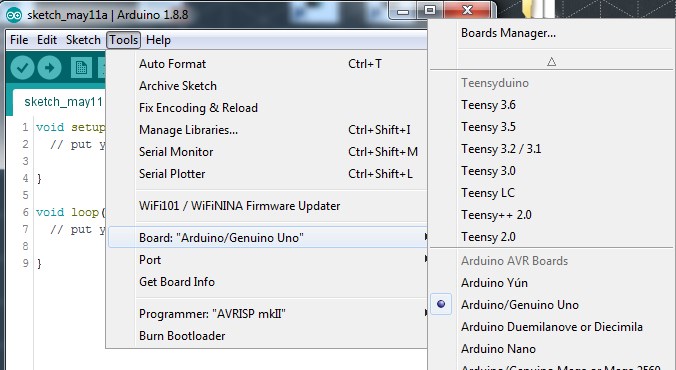Screen dimensions: 676x370
Task: Close the Arduino window
Action: (468, 10)
